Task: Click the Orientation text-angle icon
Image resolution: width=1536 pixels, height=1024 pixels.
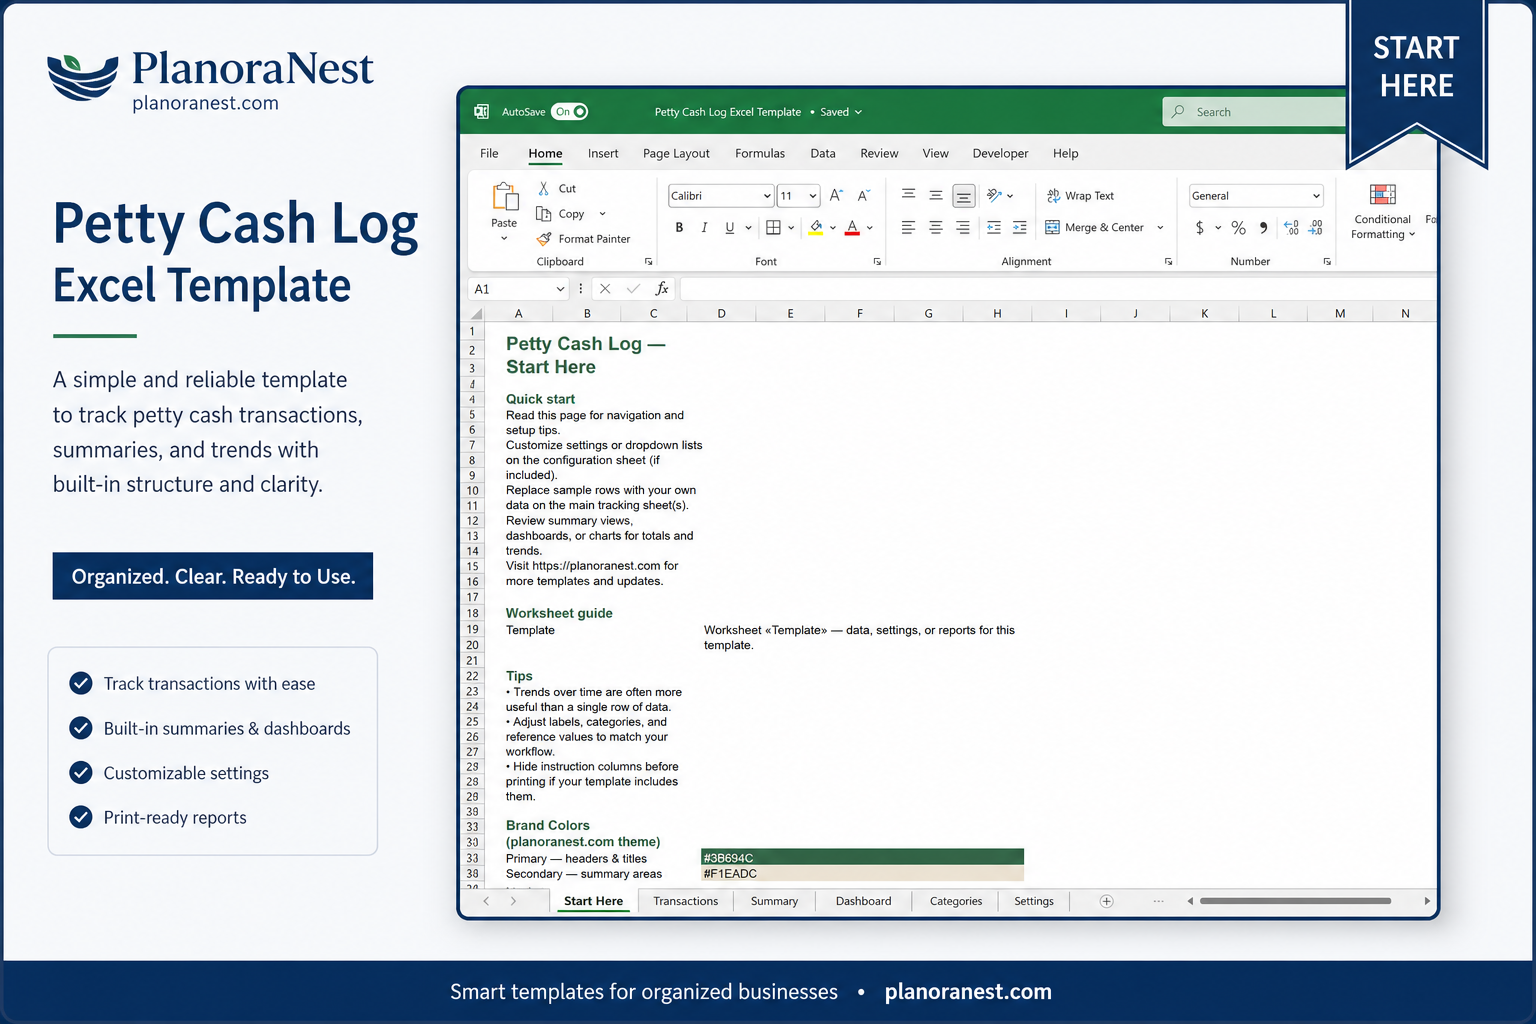Action: click(994, 195)
